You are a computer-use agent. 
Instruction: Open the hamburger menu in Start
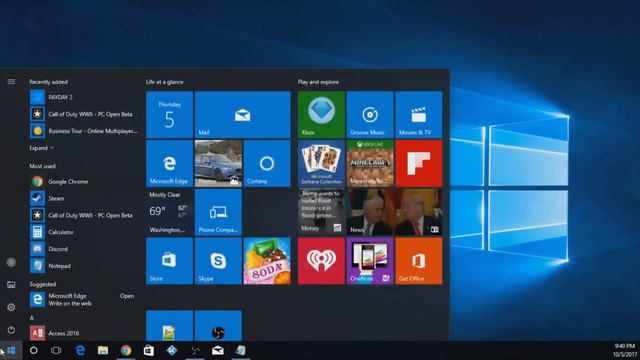coord(11,82)
